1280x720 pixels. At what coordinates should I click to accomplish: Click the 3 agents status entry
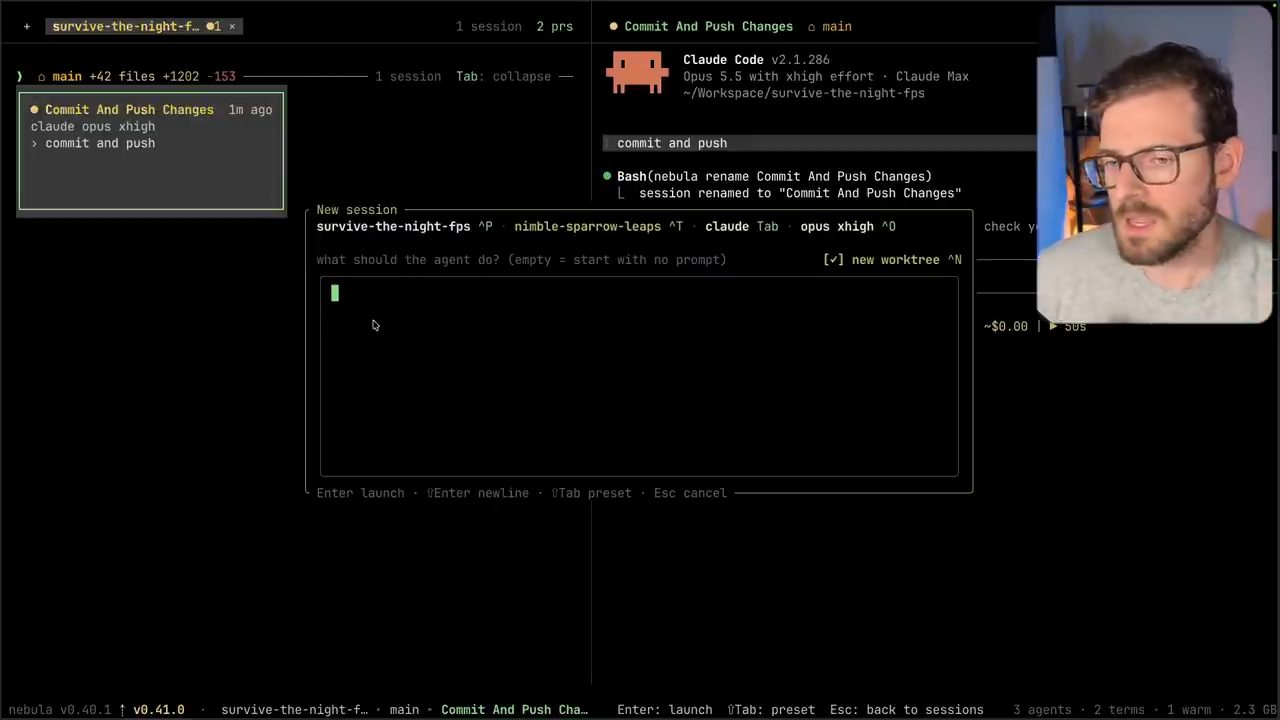click(x=1042, y=710)
